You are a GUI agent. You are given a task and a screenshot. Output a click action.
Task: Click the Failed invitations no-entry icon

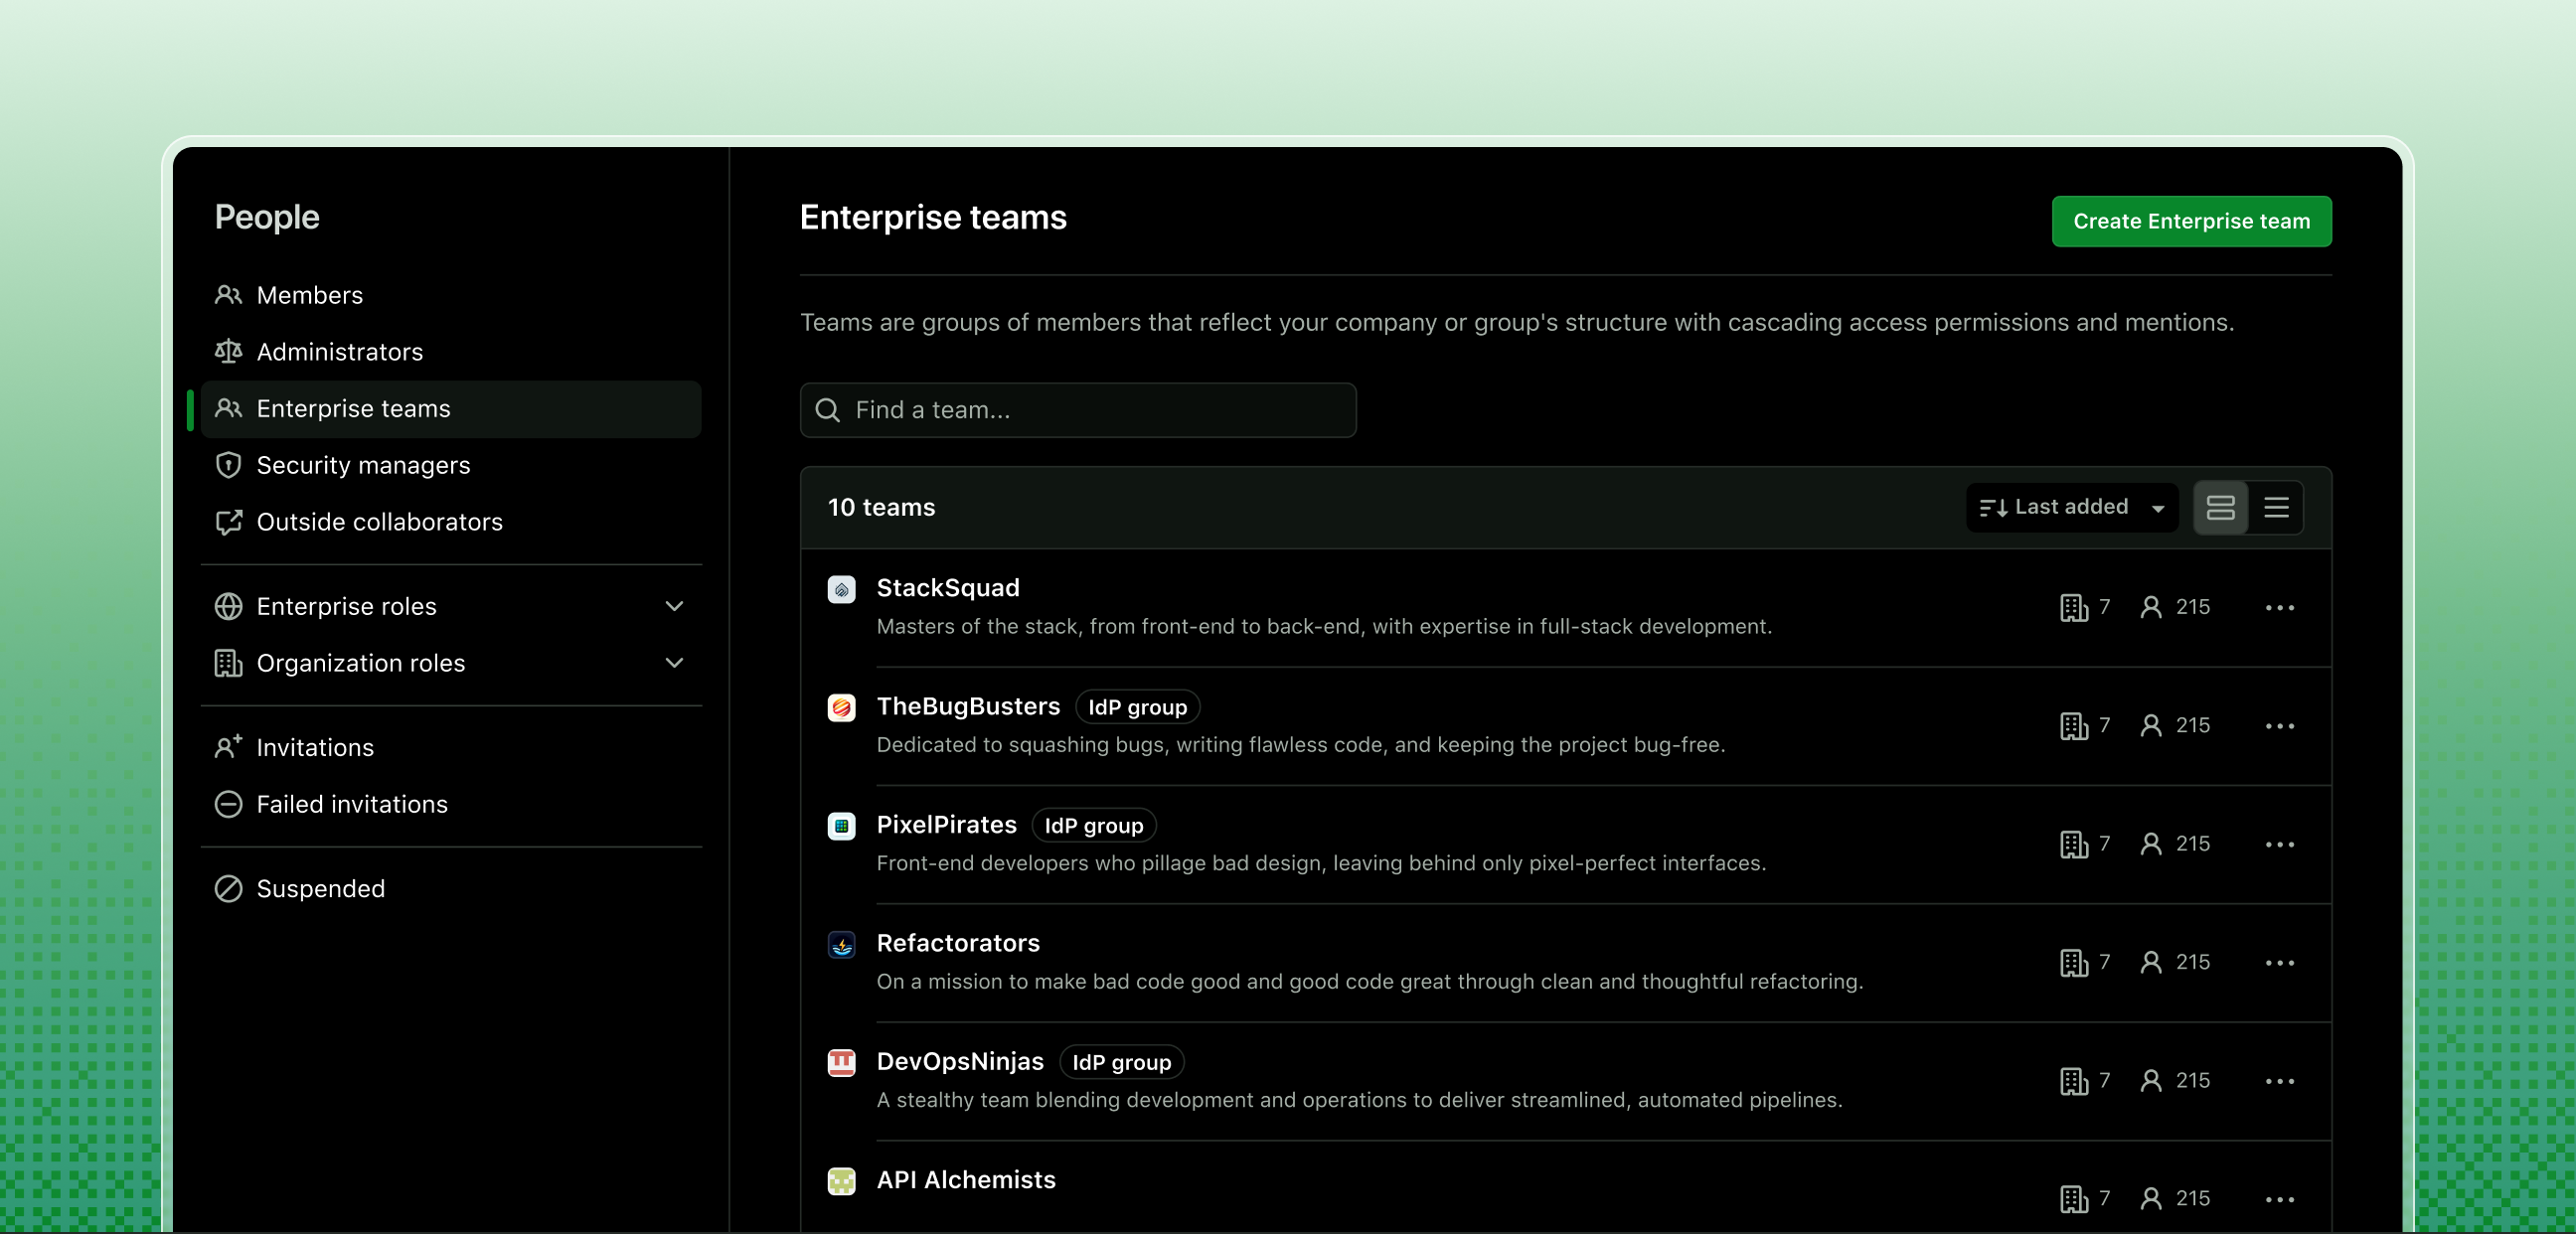pos(228,804)
